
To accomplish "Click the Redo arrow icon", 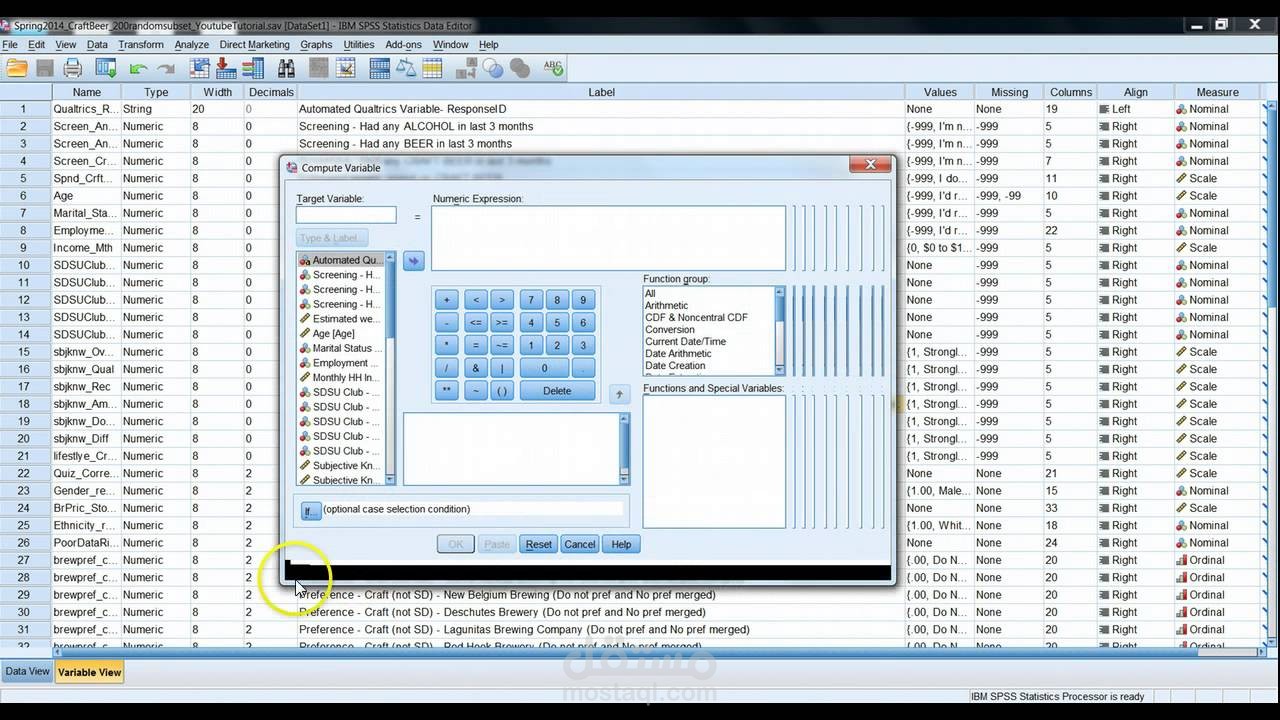I will click(166, 69).
